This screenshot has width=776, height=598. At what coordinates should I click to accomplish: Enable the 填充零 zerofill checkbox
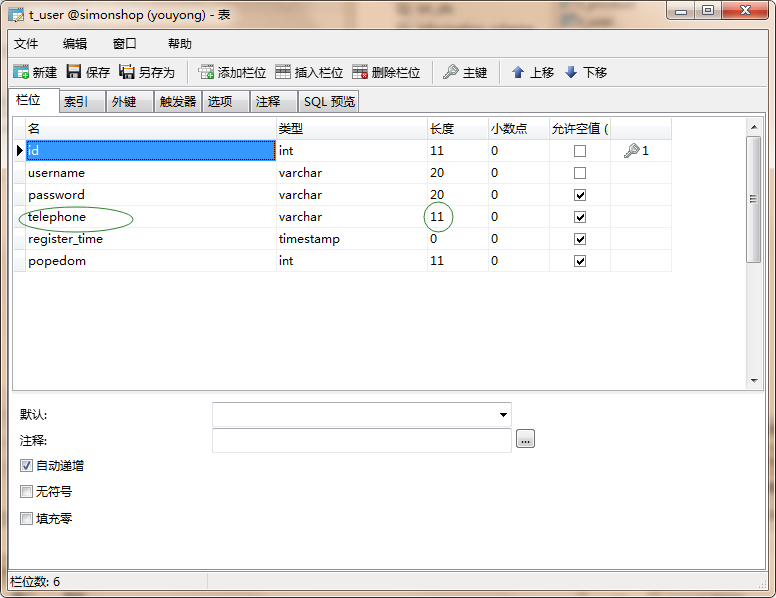coord(26,518)
